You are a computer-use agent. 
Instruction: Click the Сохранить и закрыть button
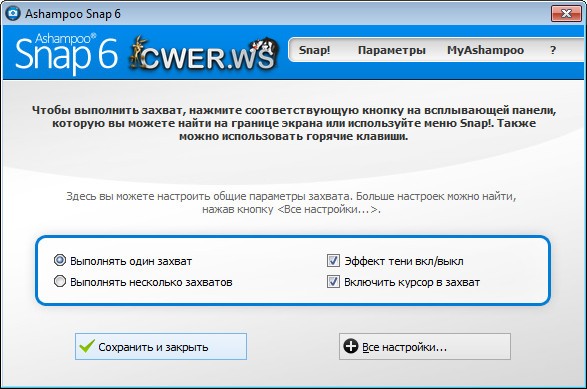161,347
